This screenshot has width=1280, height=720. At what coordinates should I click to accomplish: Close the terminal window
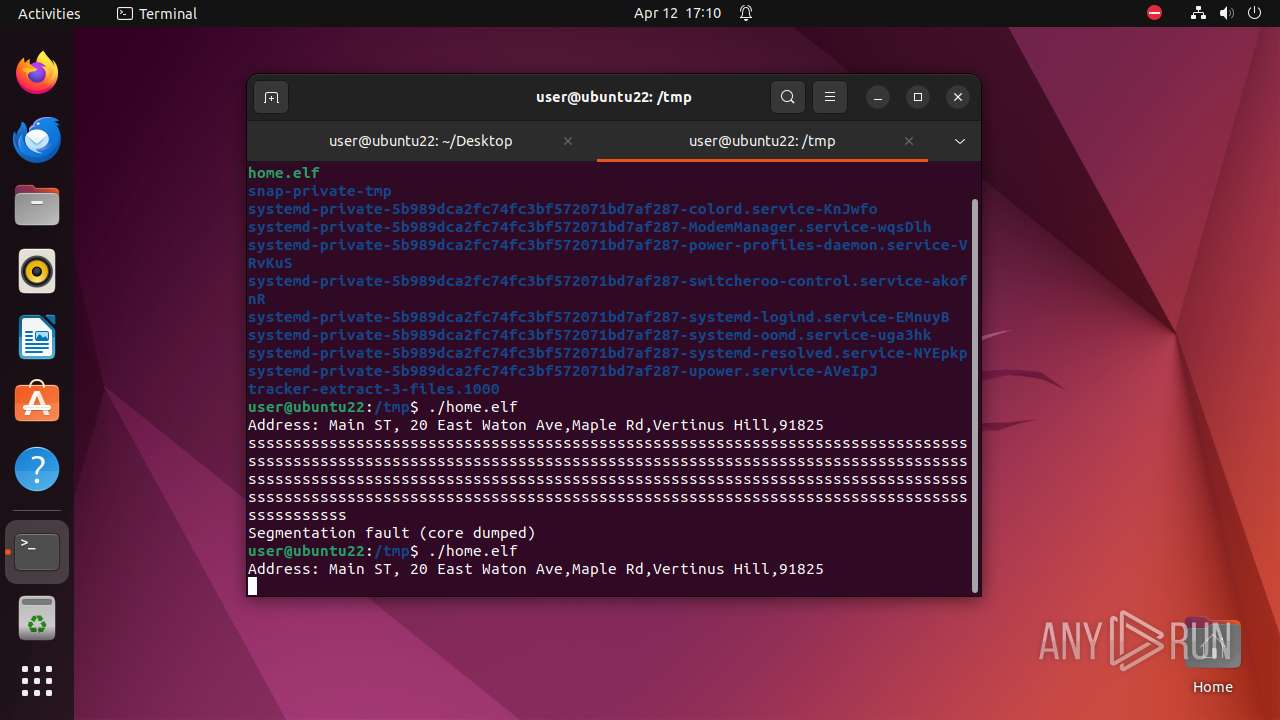pyautogui.click(x=958, y=97)
